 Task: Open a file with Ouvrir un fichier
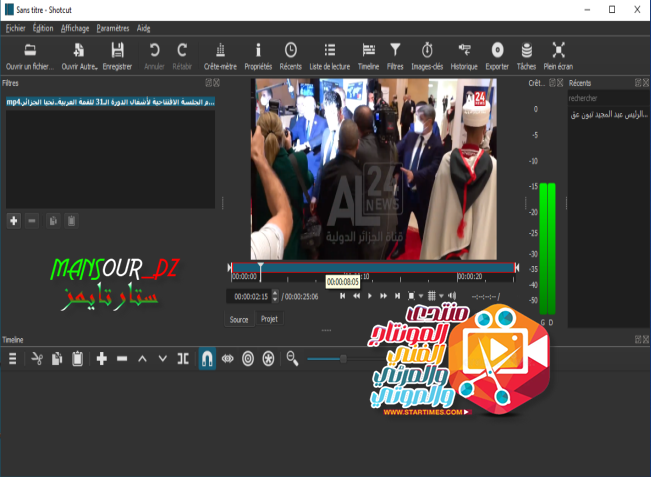(x=30, y=56)
